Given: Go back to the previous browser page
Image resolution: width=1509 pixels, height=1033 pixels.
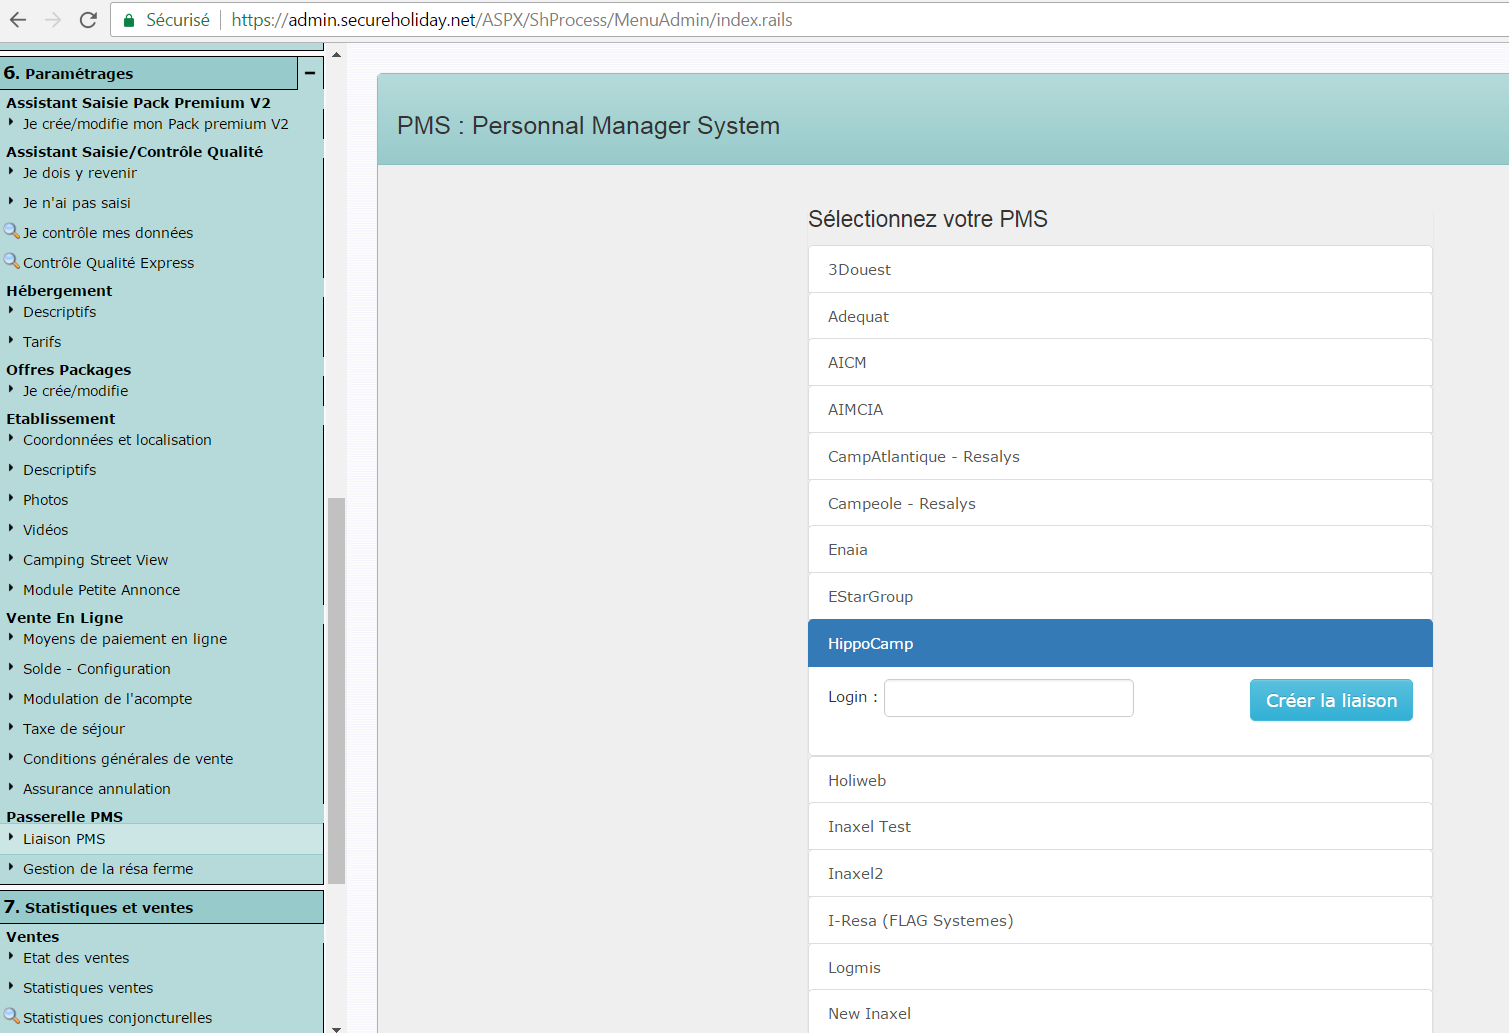Looking at the screenshot, I should tap(18, 20).
